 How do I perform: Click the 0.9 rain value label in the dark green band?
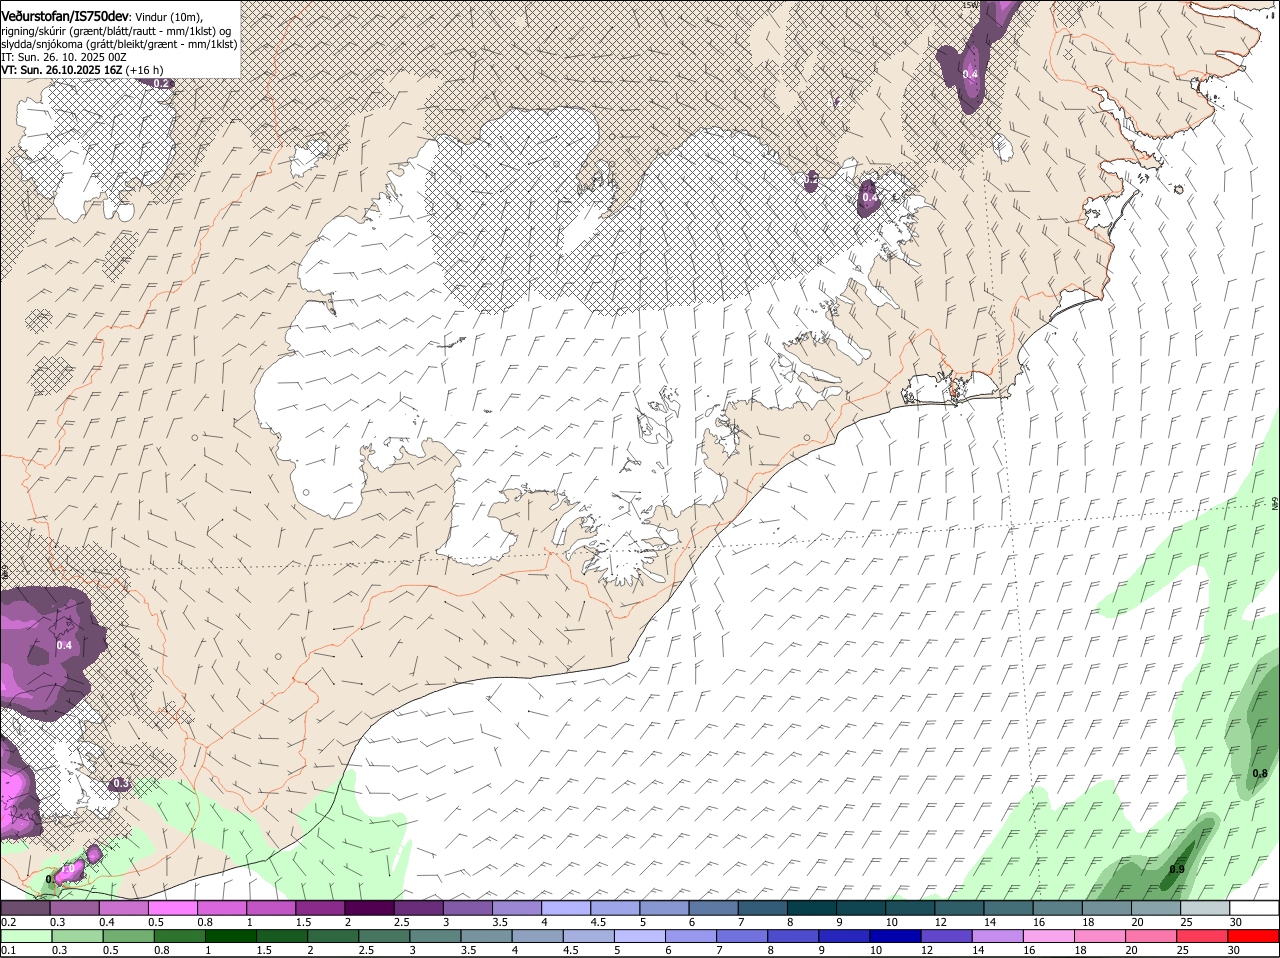point(1177,869)
